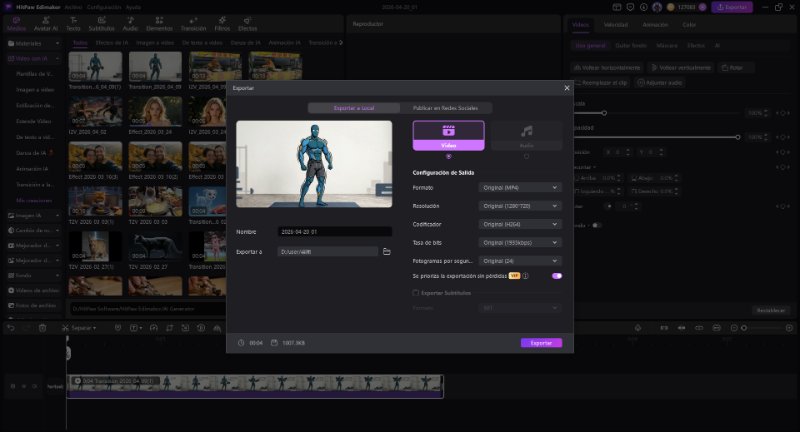Toggle lossless export priority switch
Viewport: 800px width, 432px height.
point(556,275)
